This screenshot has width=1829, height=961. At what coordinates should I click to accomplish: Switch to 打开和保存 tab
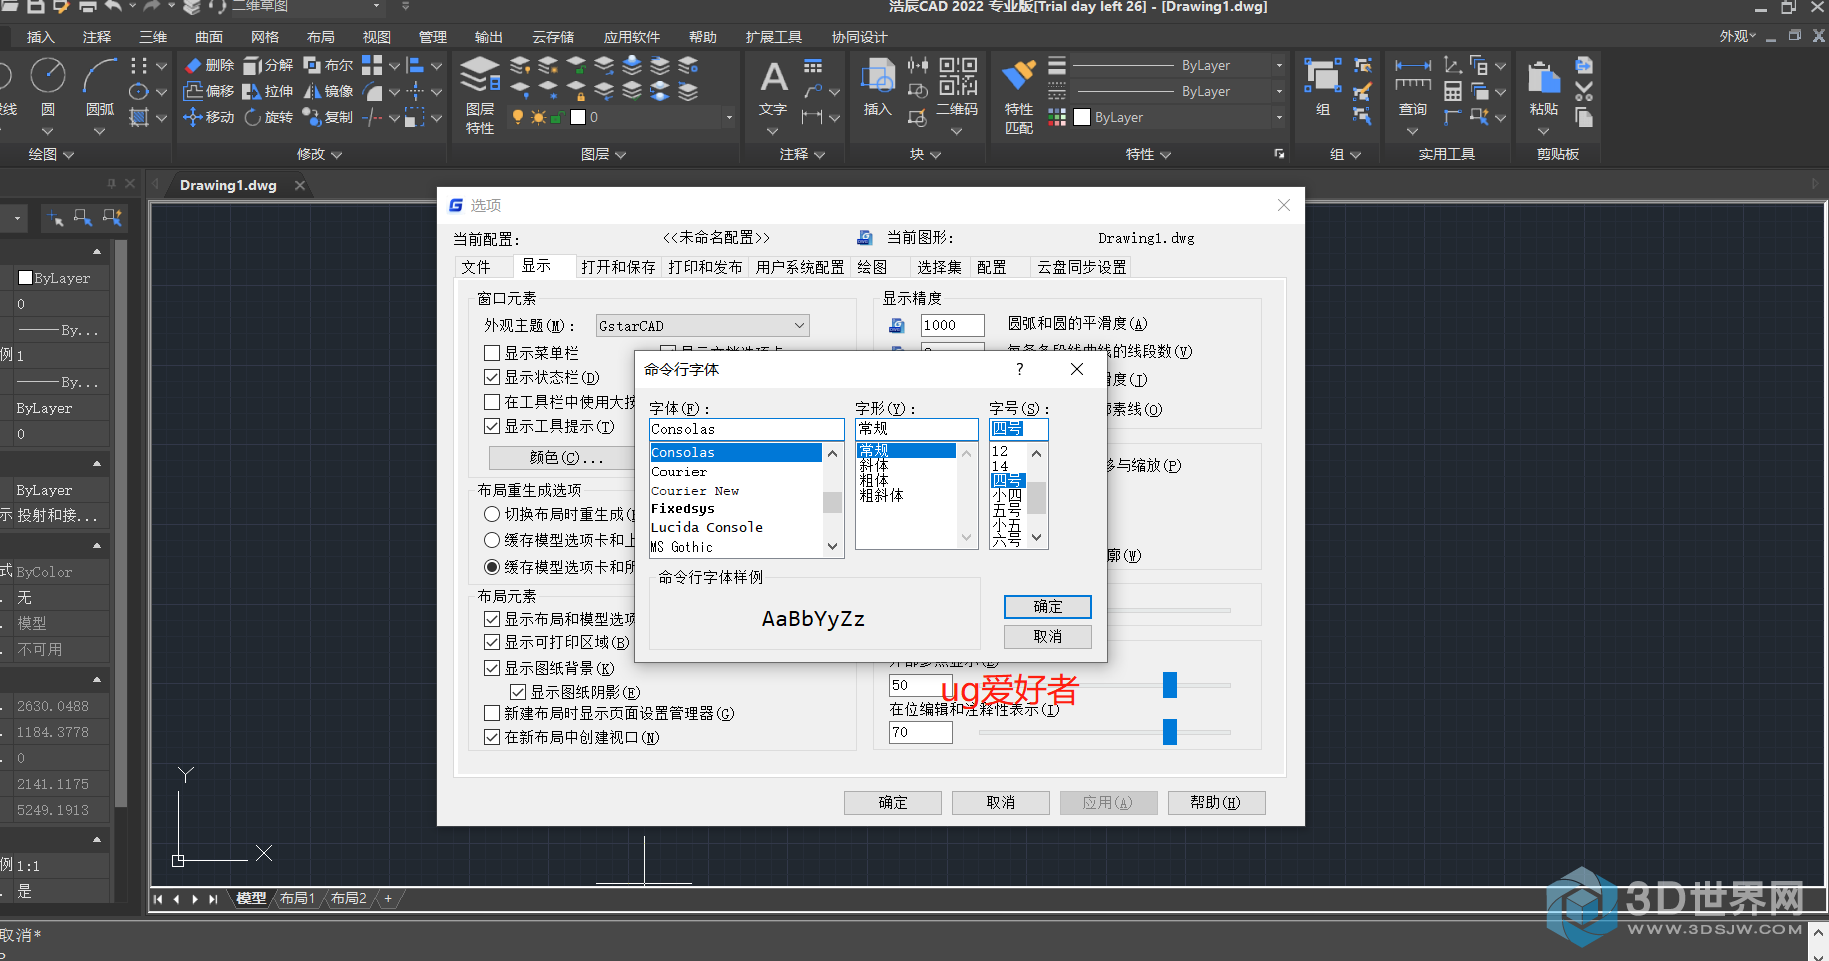coord(618,267)
